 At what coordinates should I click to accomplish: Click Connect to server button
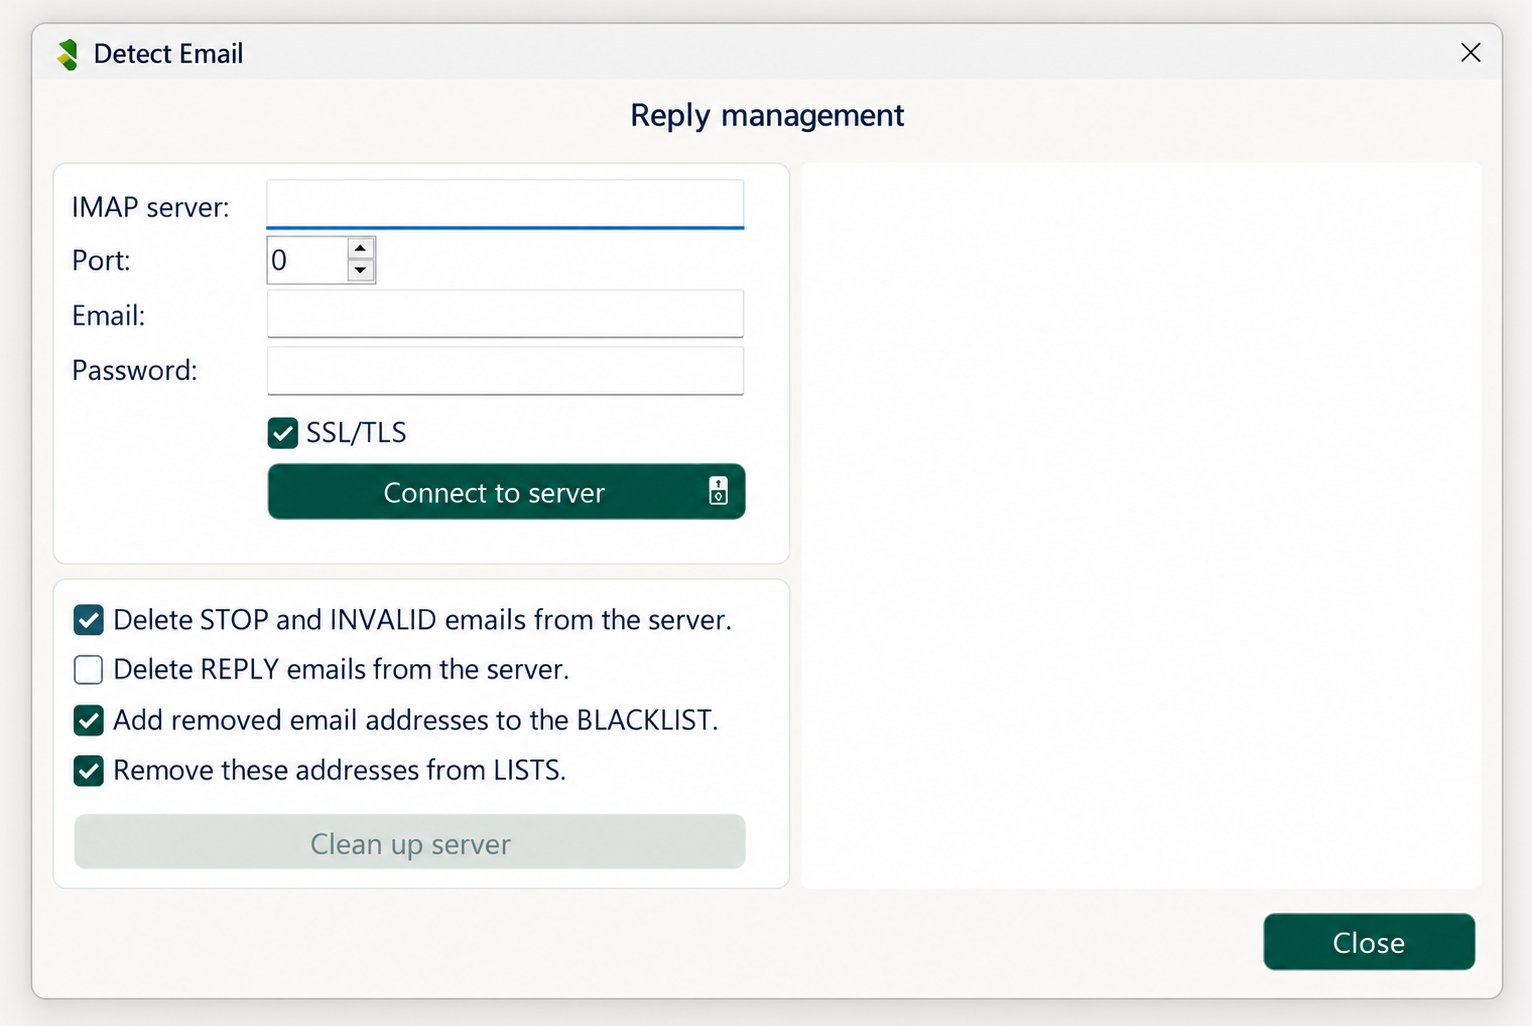pyautogui.click(x=506, y=491)
